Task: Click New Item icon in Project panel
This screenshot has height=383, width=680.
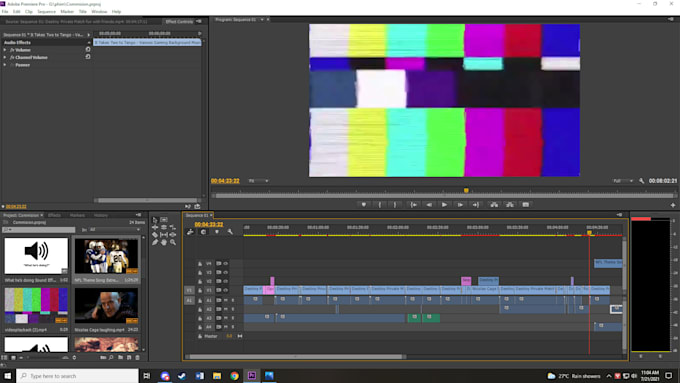Action: point(129,357)
